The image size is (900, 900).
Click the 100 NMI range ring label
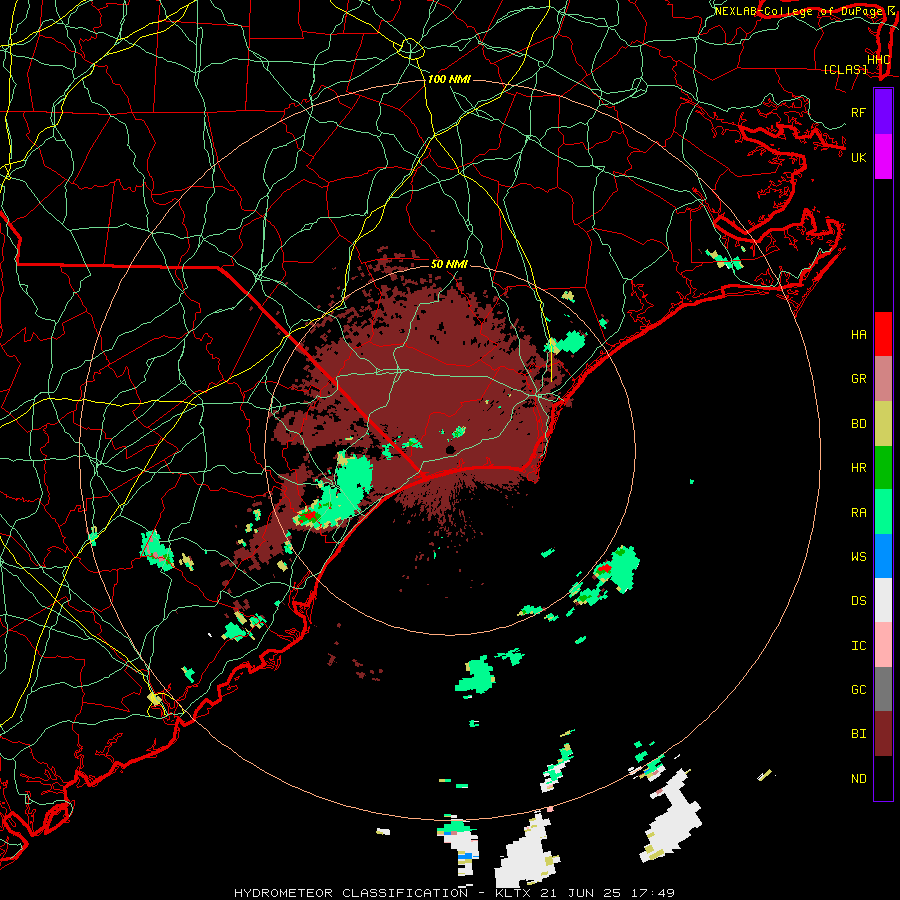tap(449, 79)
